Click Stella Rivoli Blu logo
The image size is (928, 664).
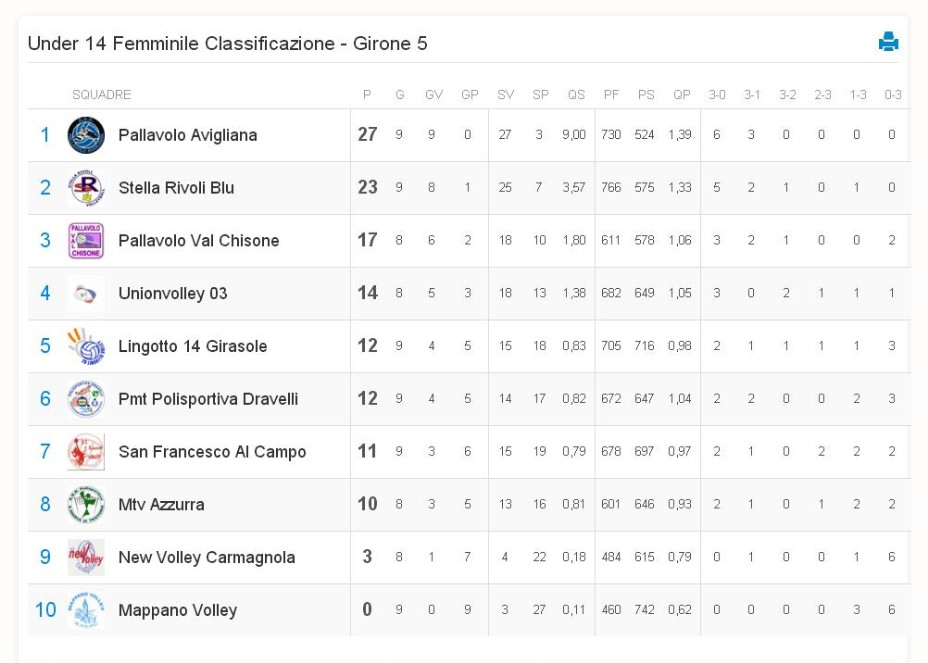click(86, 188)
